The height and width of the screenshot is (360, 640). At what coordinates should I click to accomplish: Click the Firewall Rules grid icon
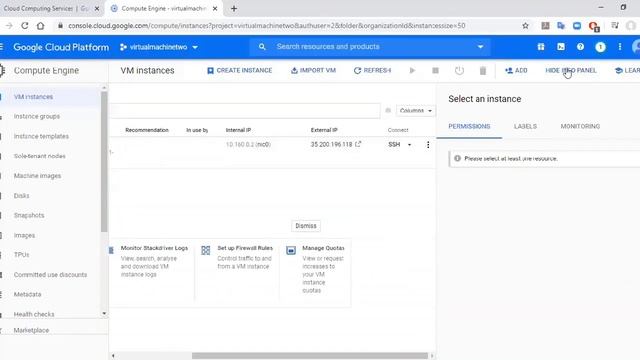pos(206,250)
